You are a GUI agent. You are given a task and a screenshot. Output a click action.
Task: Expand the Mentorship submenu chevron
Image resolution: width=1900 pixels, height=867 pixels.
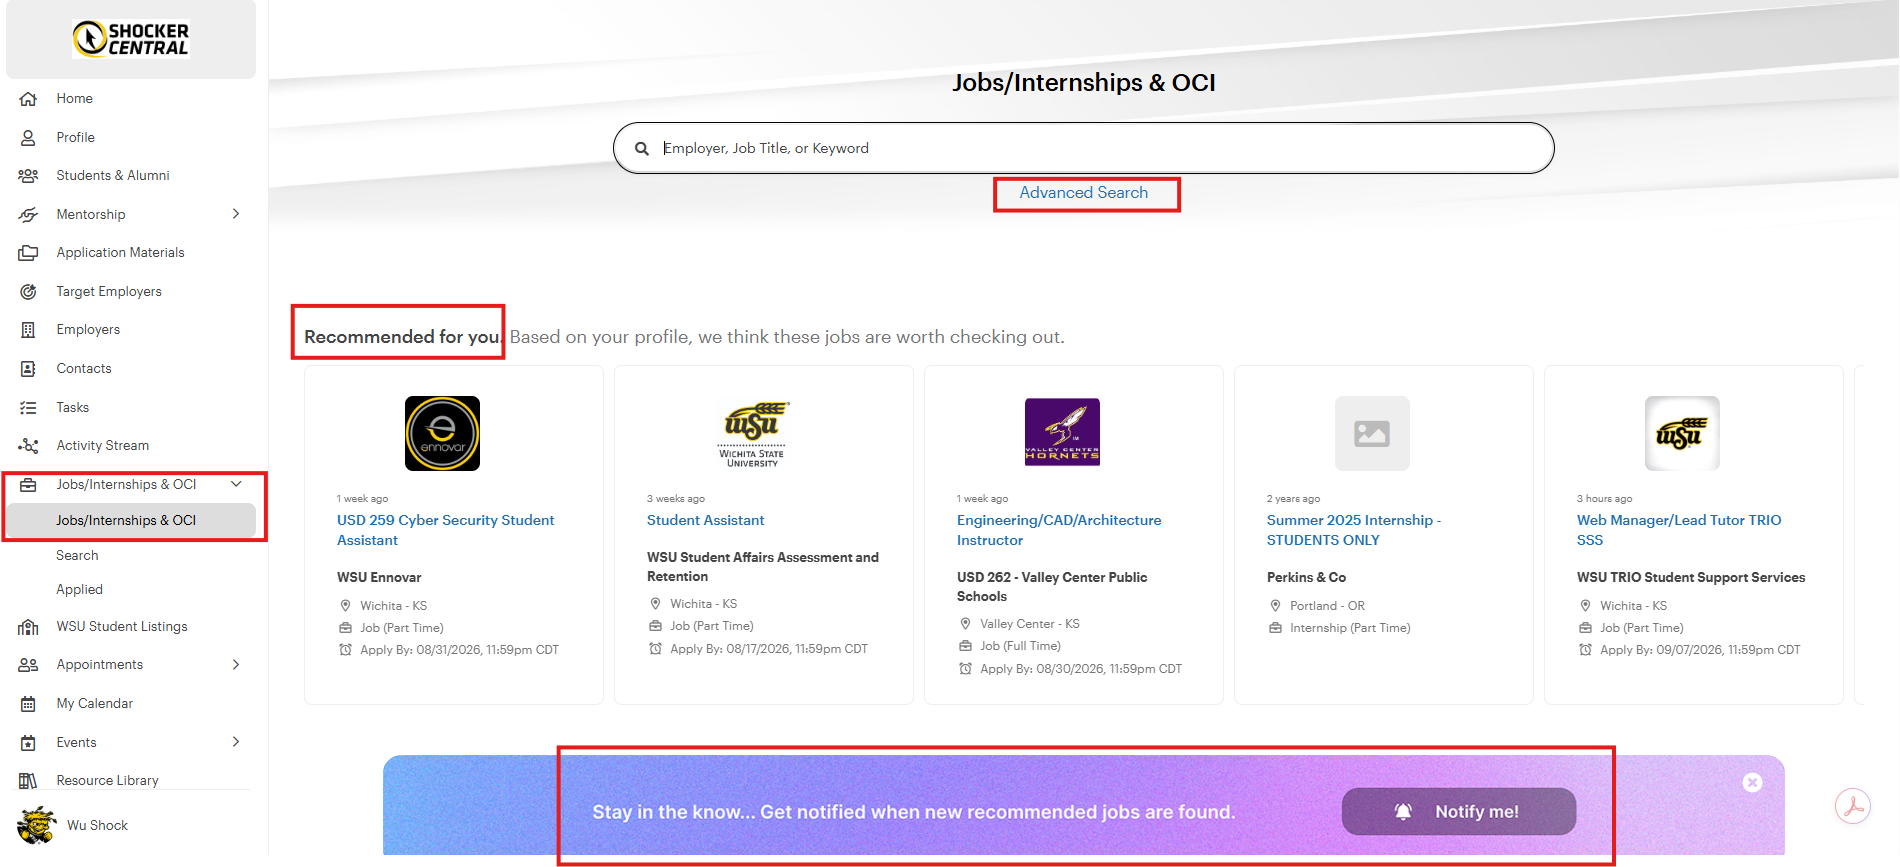(236, 214)
